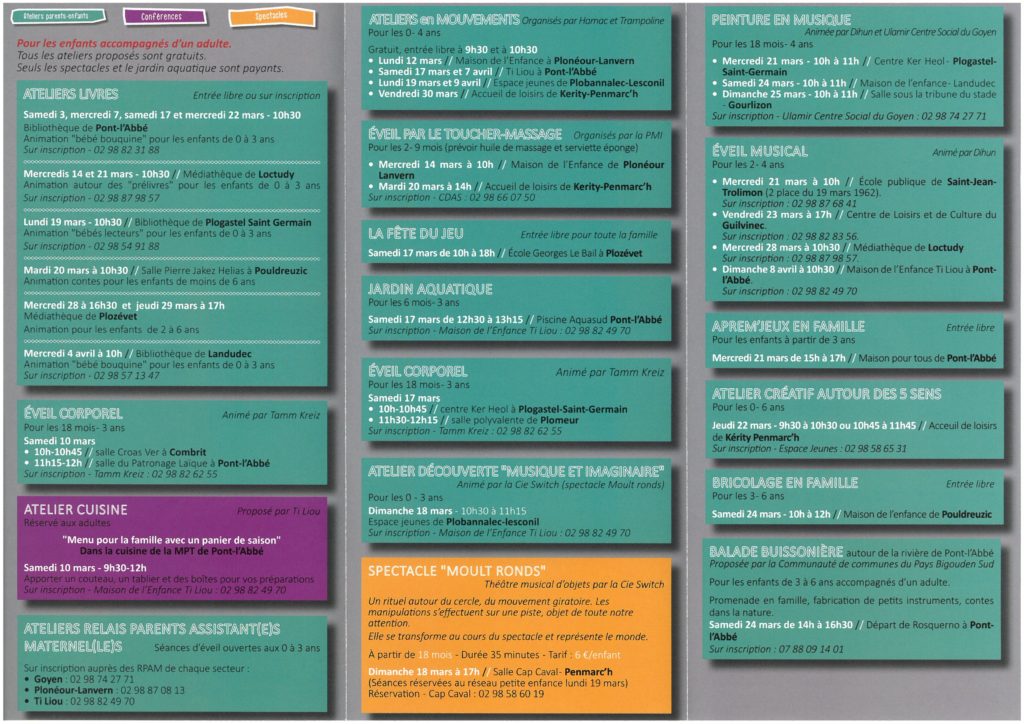Screen dimensions: 1024x724
Task: Click the "LA FÊTE DU JEU" heading
Action: tap(416, 233)
